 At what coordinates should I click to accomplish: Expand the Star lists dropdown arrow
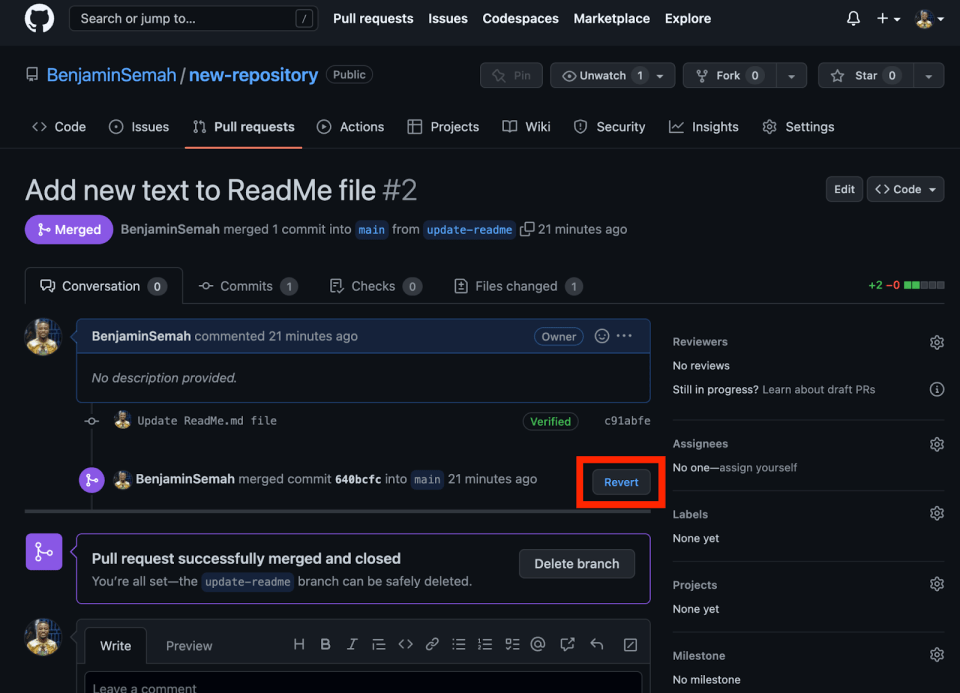[929, 76]
